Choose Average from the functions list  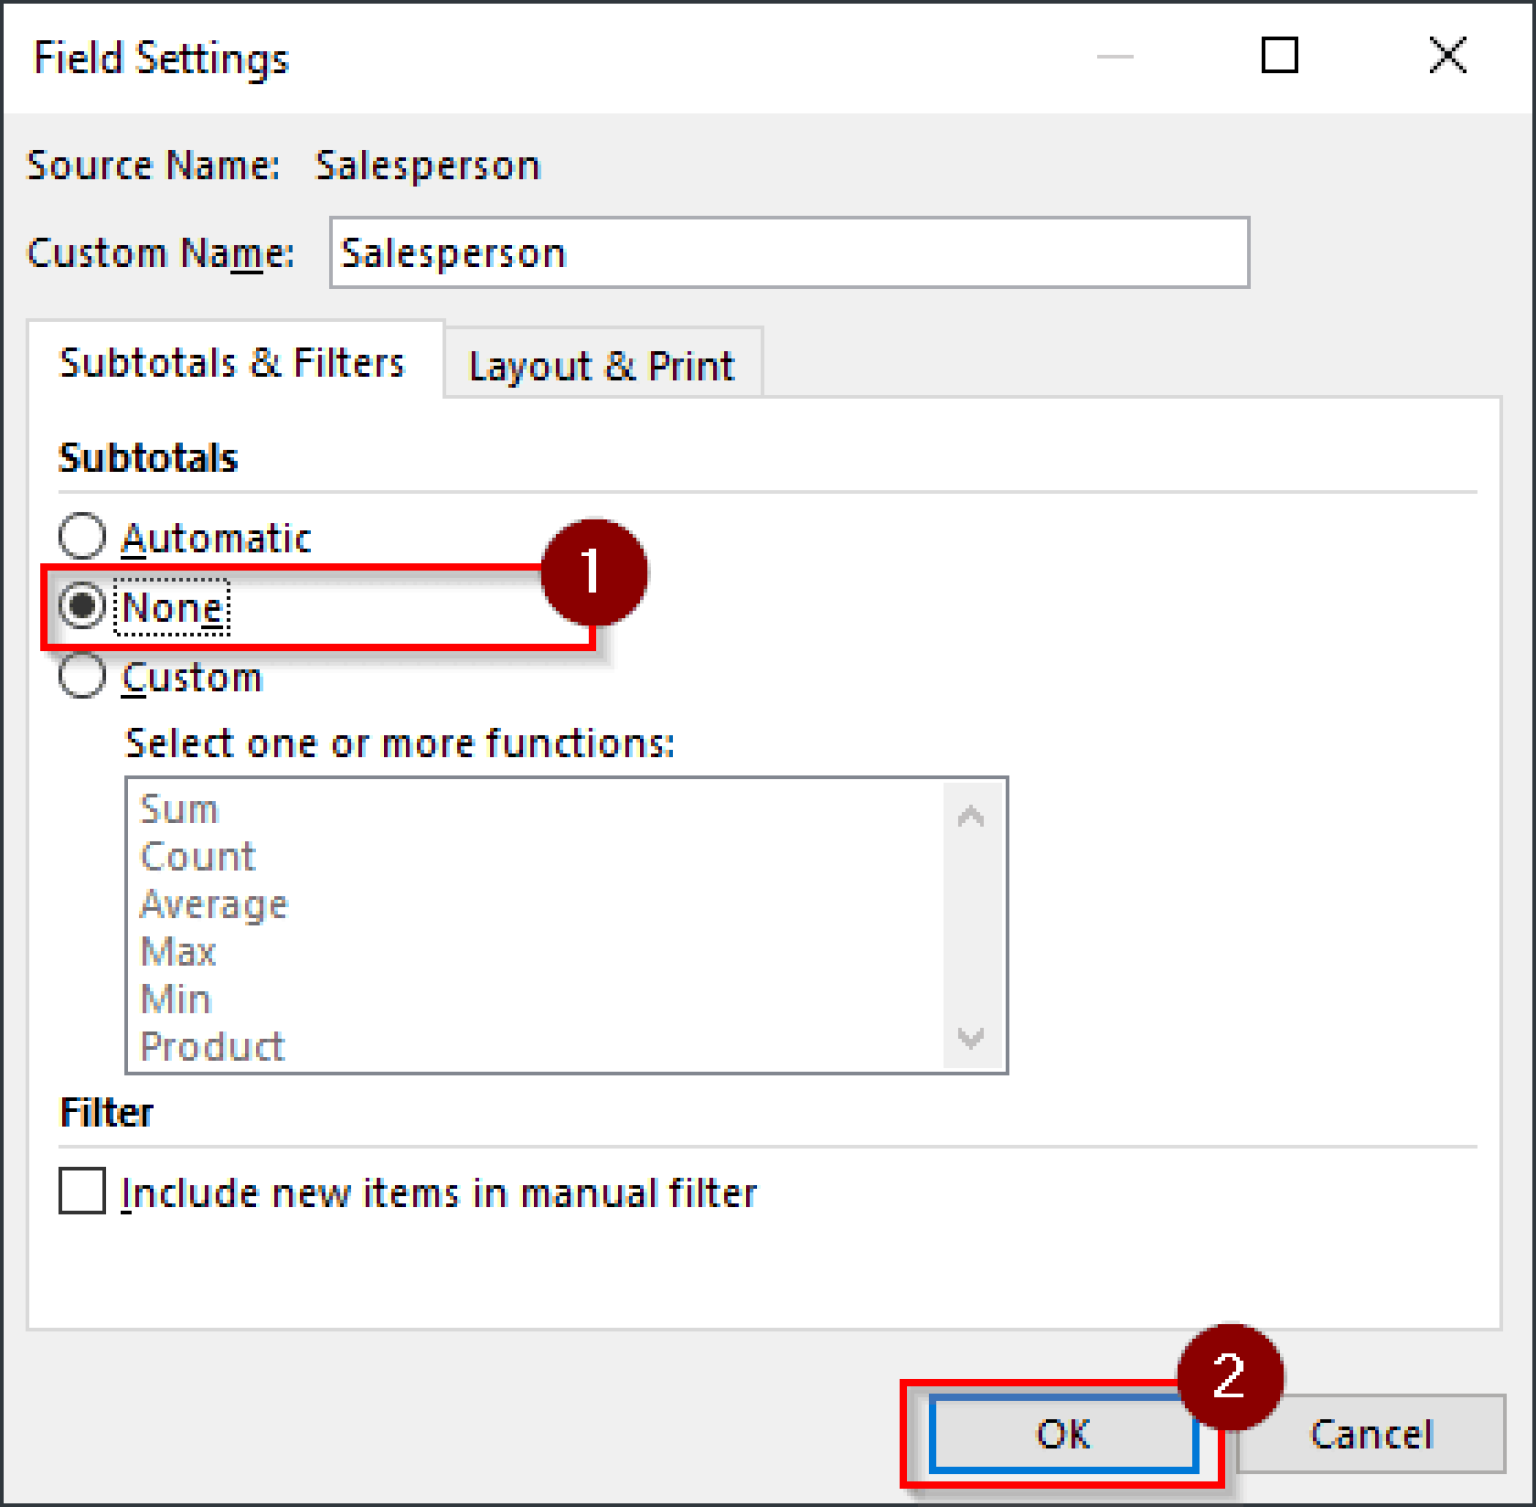tap(213, 903)
